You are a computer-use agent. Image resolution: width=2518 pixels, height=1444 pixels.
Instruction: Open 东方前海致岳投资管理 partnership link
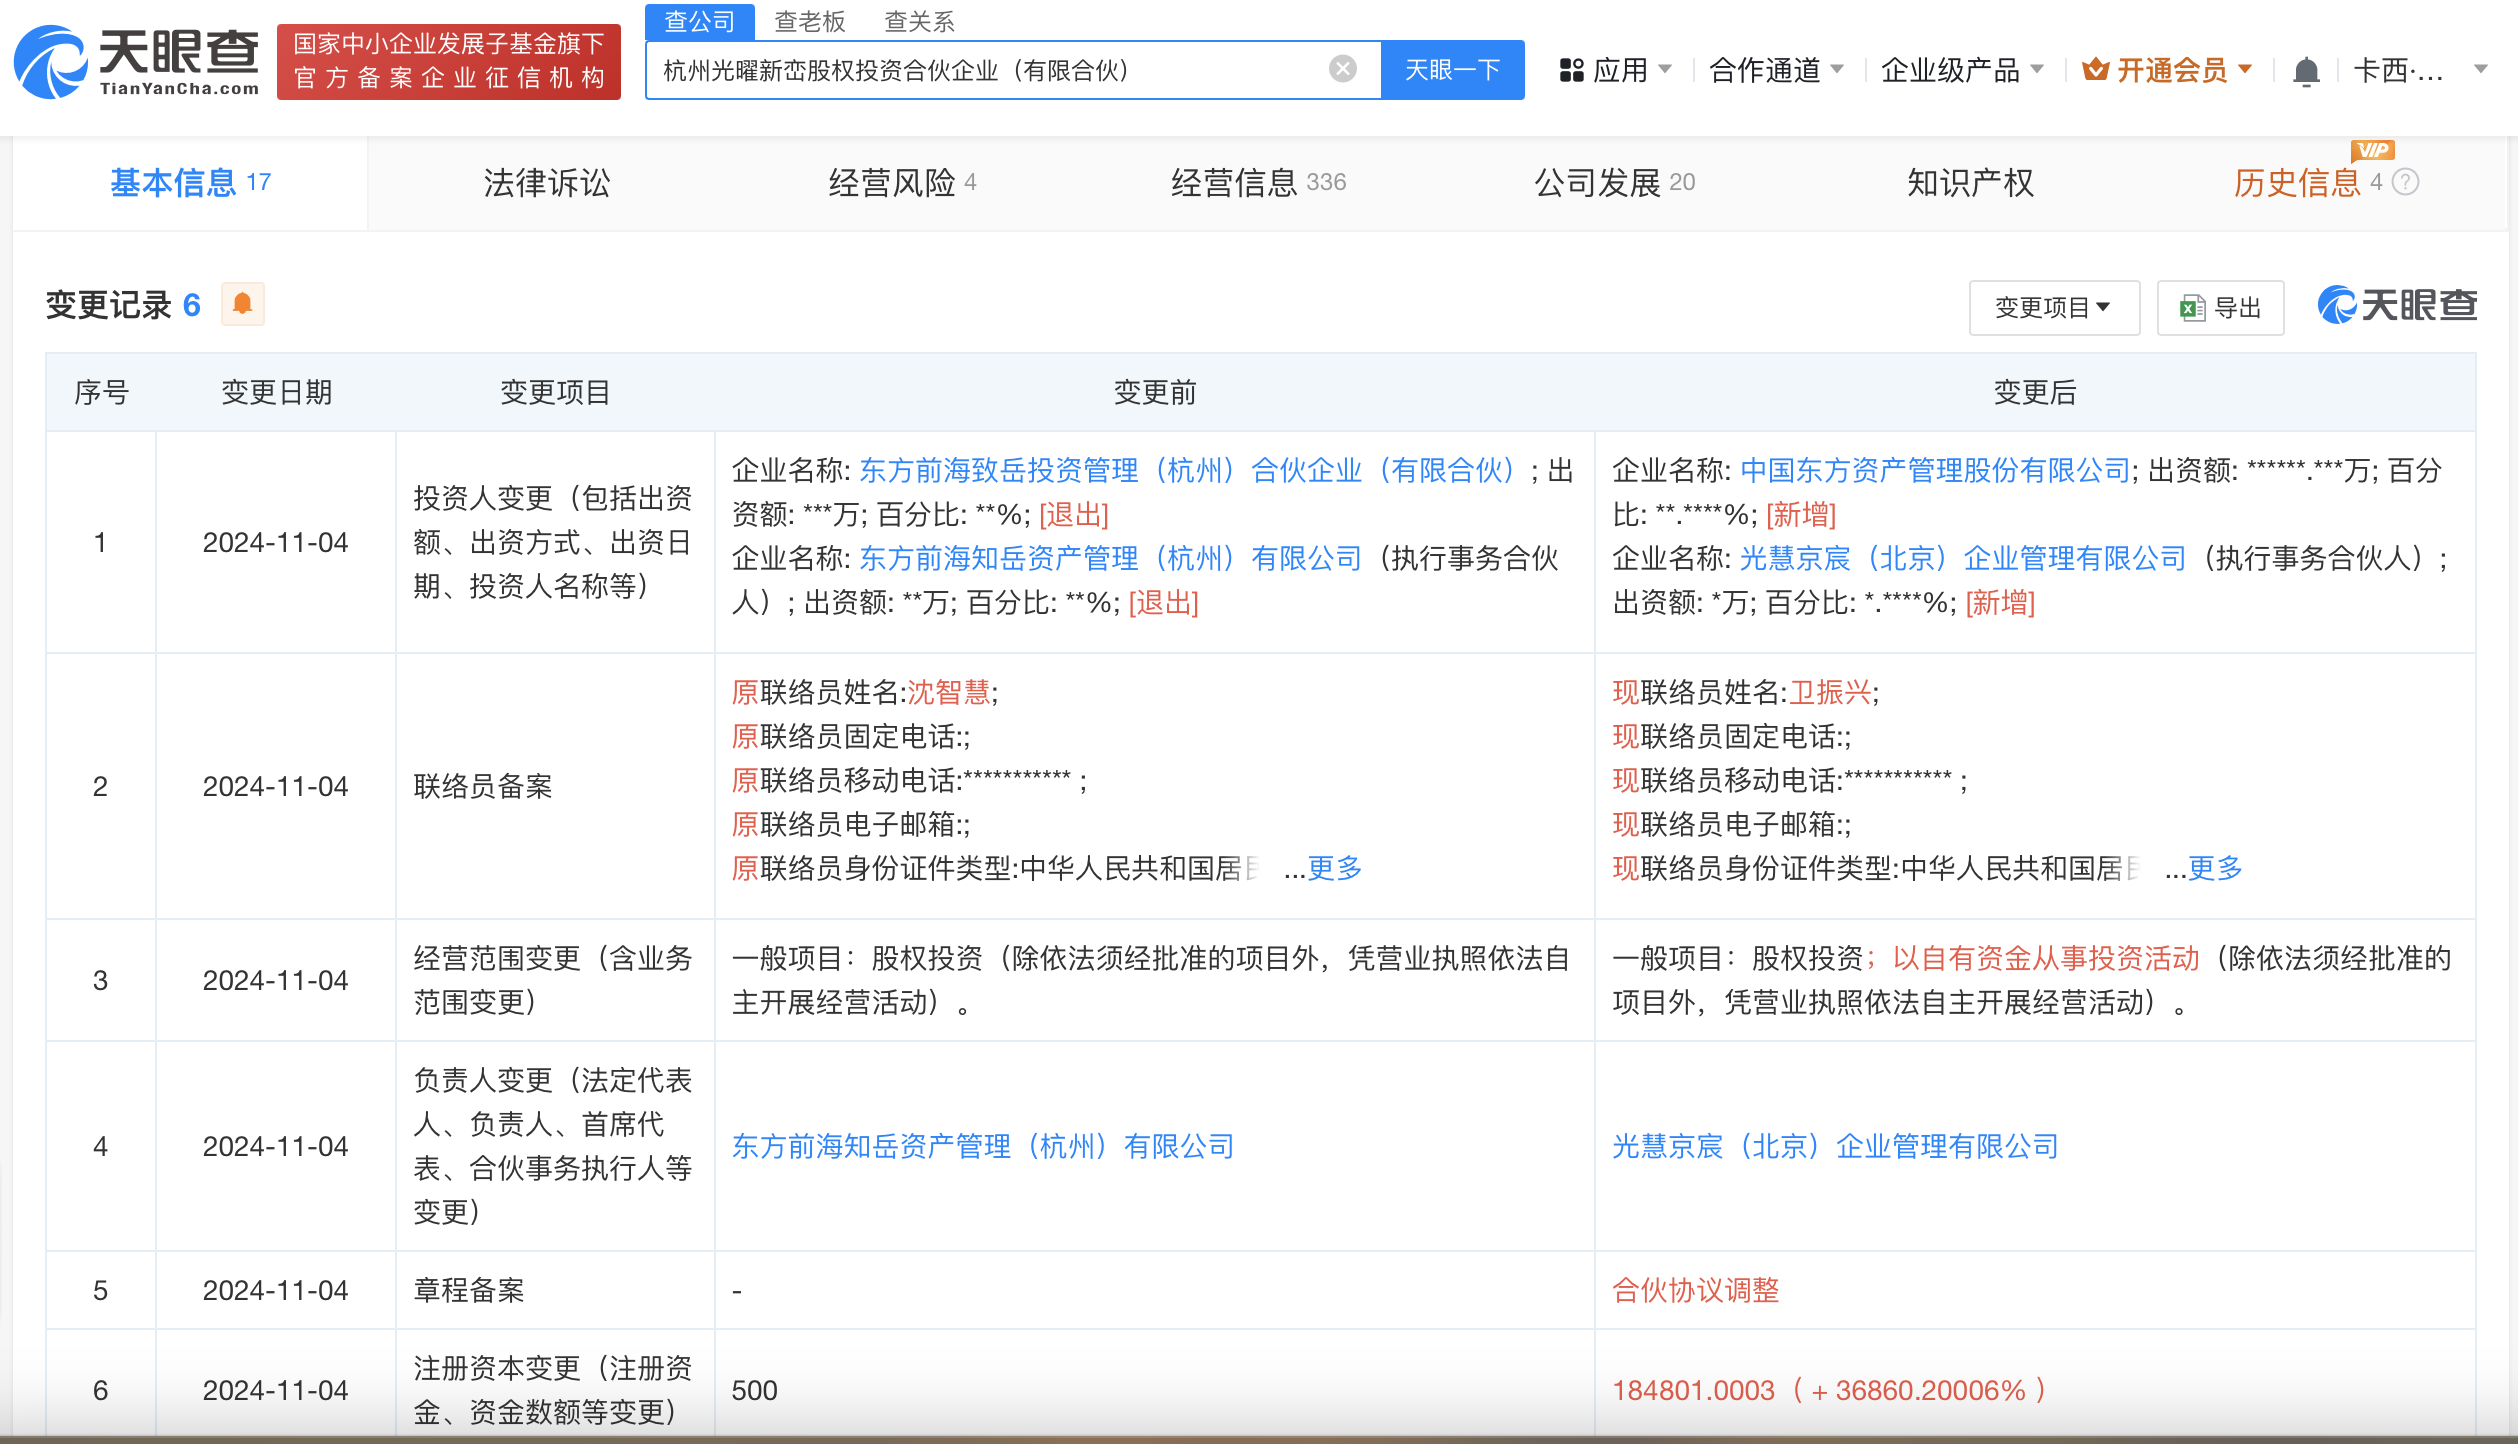point(1189,470)
